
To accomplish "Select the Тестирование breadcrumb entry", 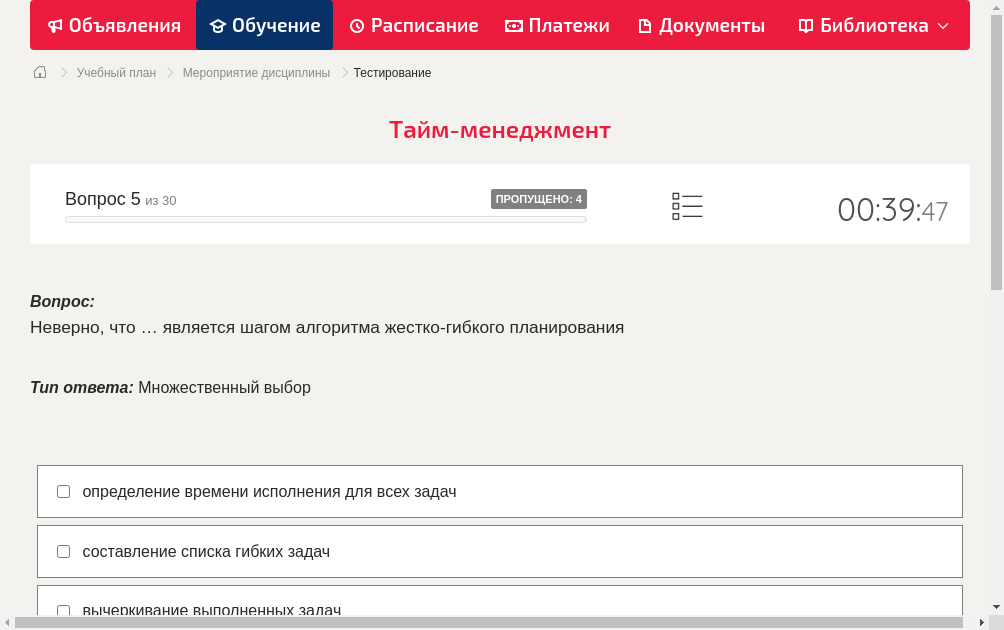I will [x=391, y=72].
